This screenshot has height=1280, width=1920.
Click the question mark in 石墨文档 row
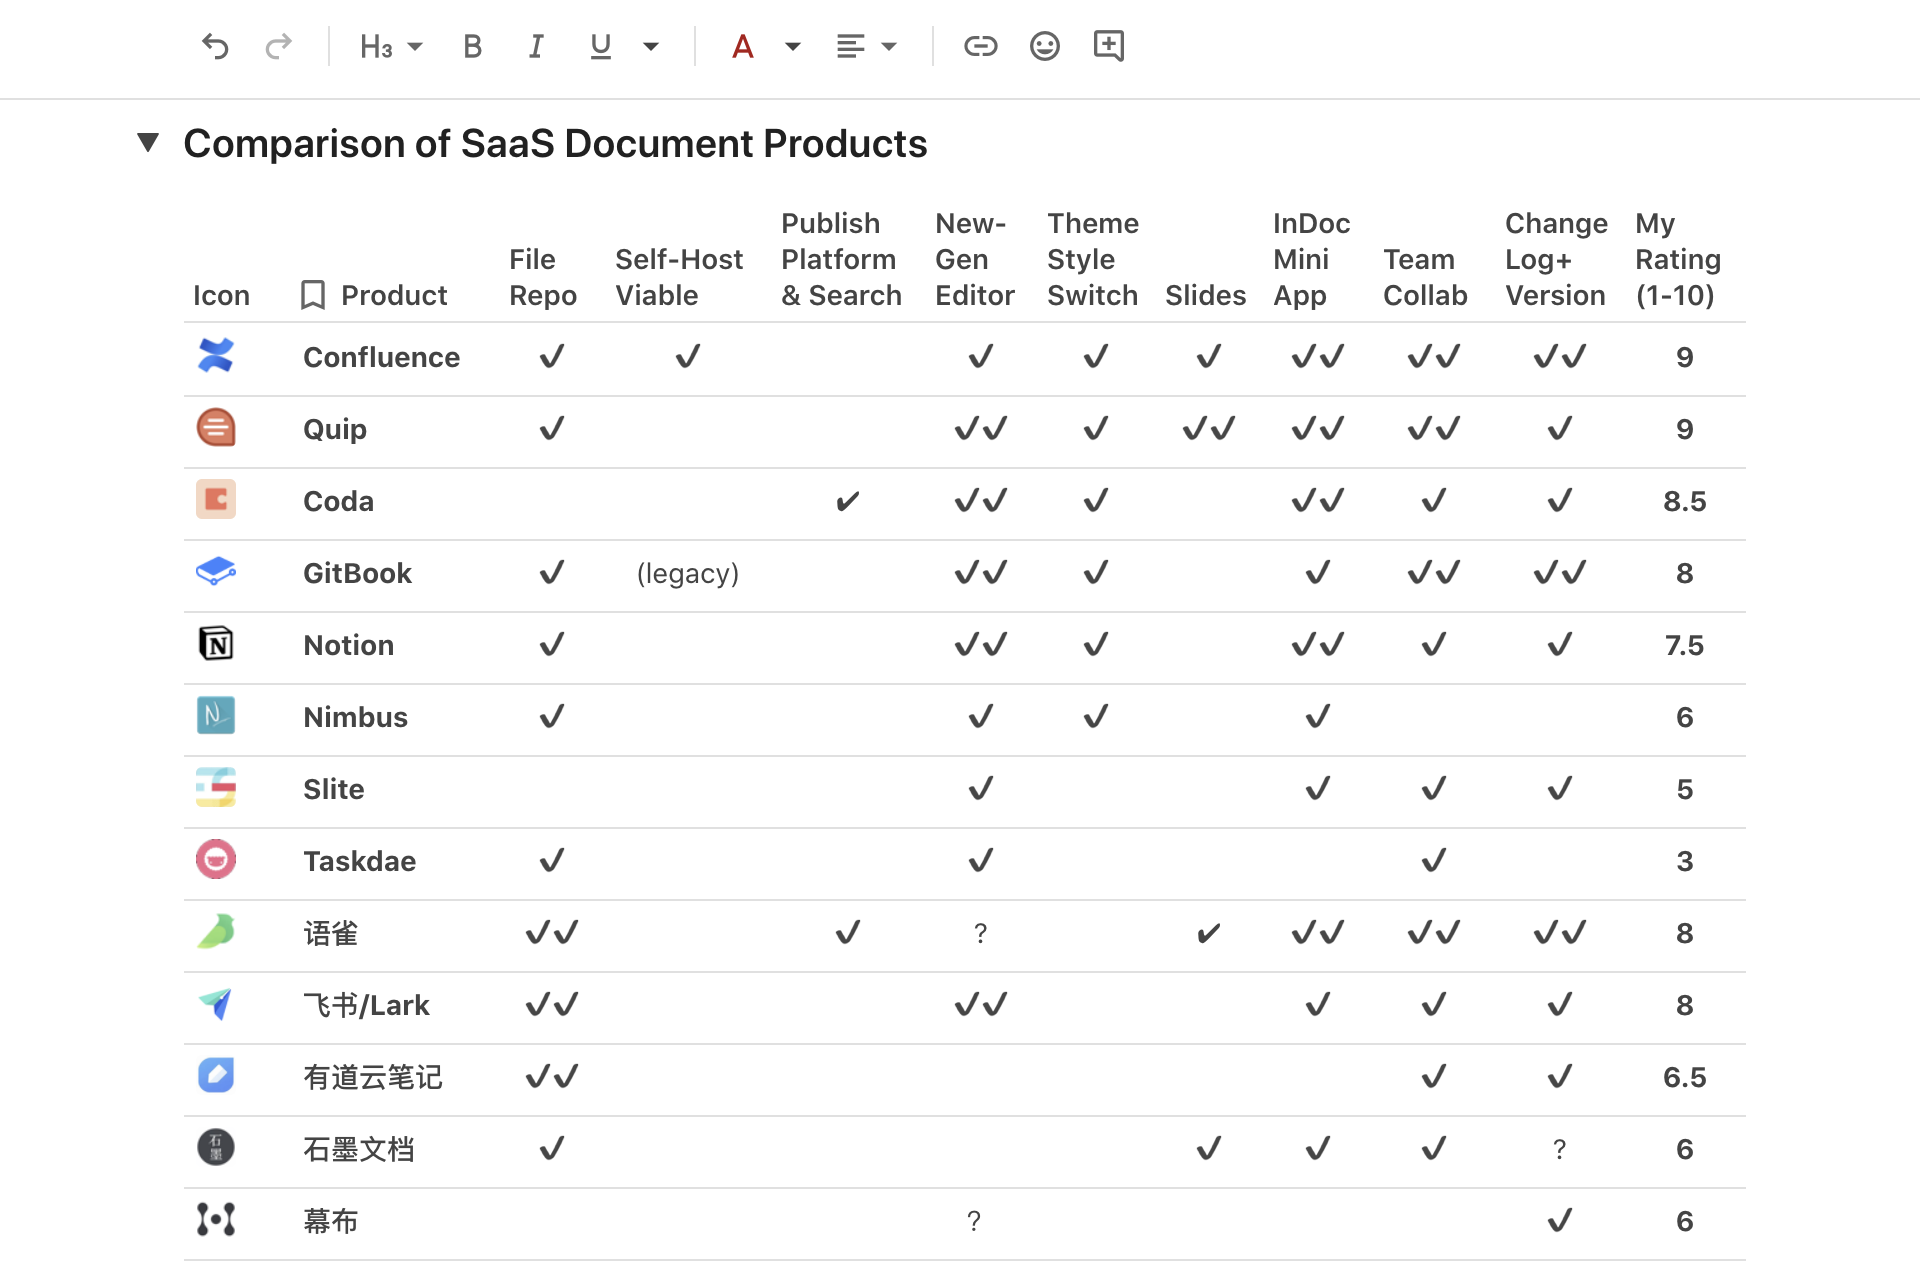1559,1149
